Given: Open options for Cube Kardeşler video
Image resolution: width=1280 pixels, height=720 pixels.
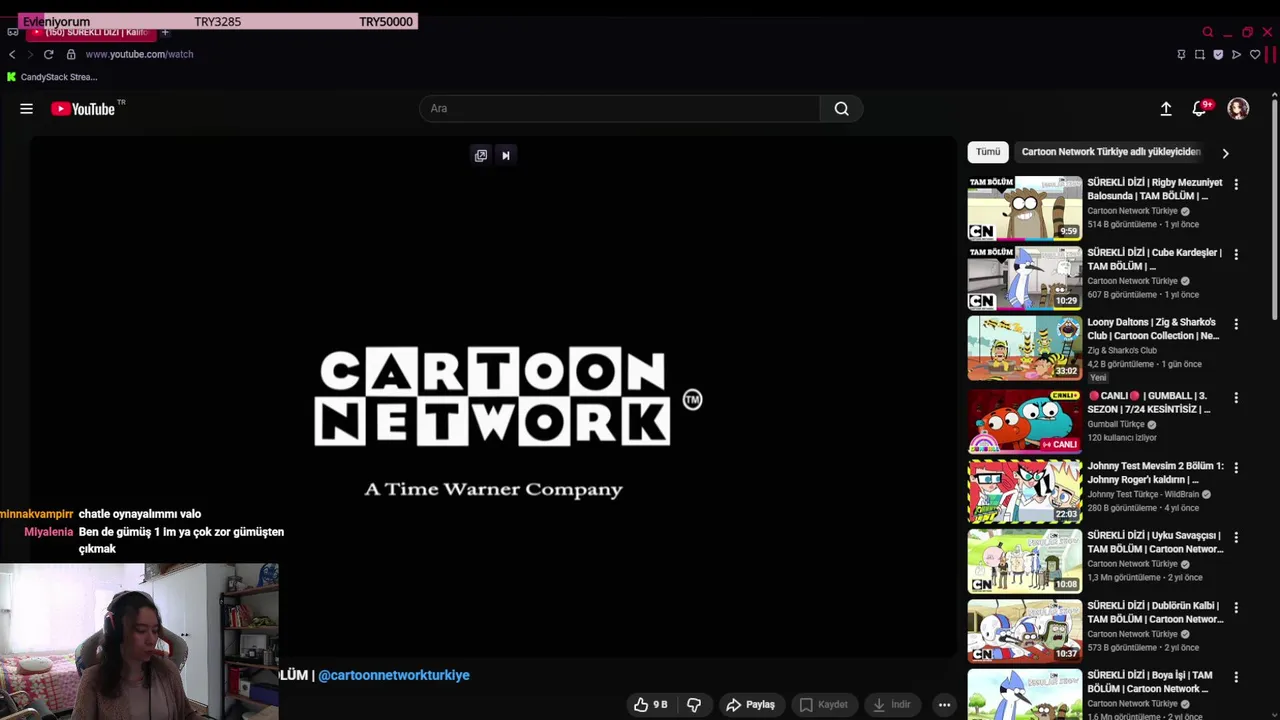Looking at the screenshot, I should point(1236,254).
